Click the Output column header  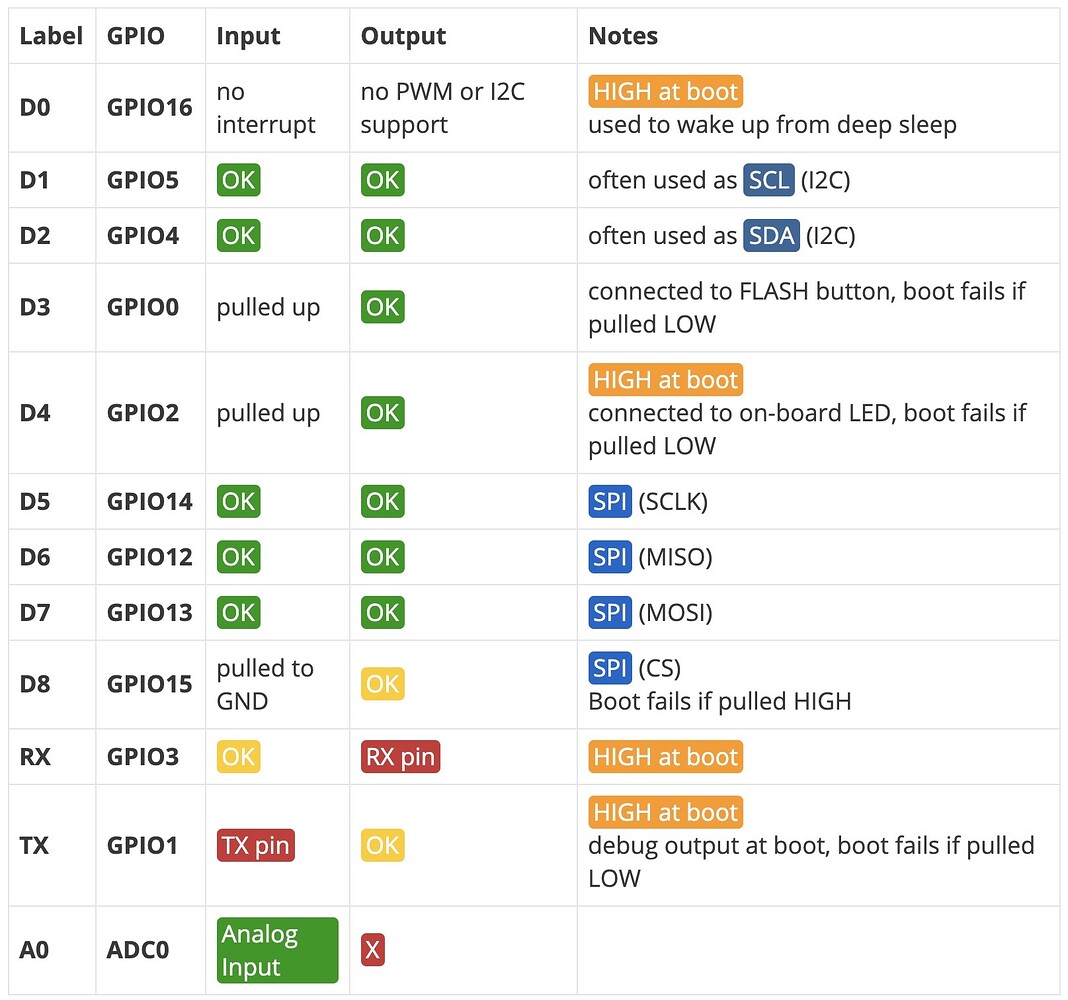point(403,36)
